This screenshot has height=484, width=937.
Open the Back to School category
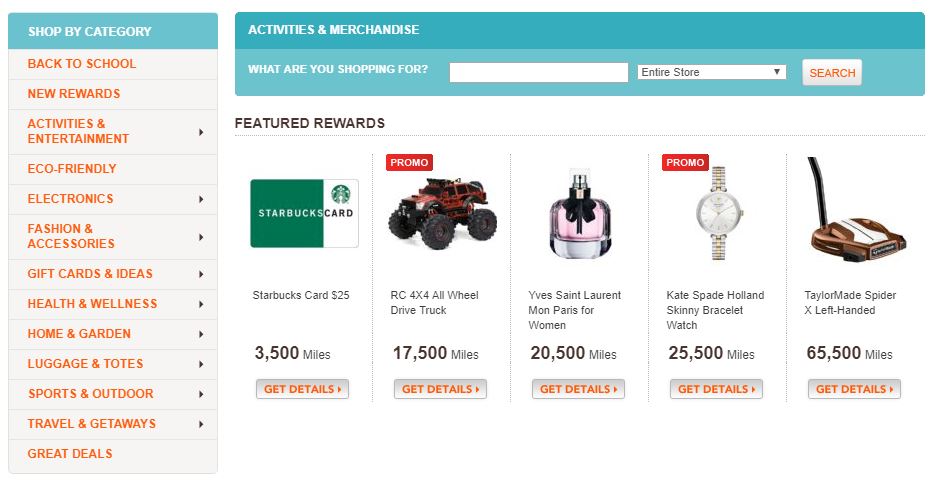point(82,64)
